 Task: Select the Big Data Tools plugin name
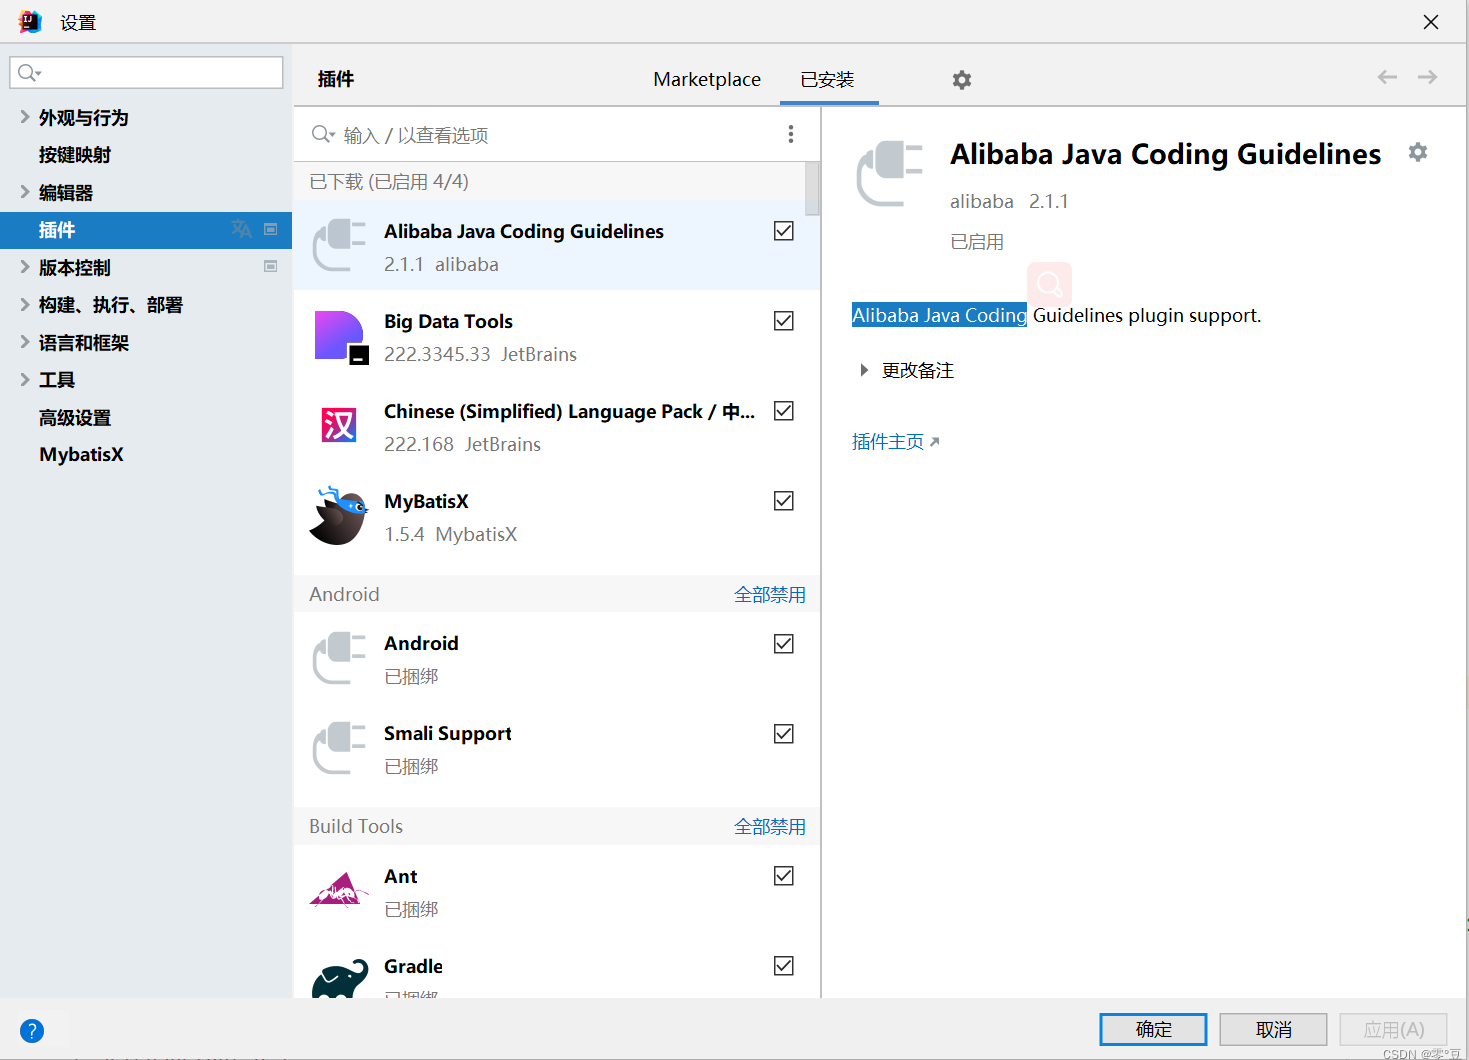pyautogui.click(x=448, y=321)
